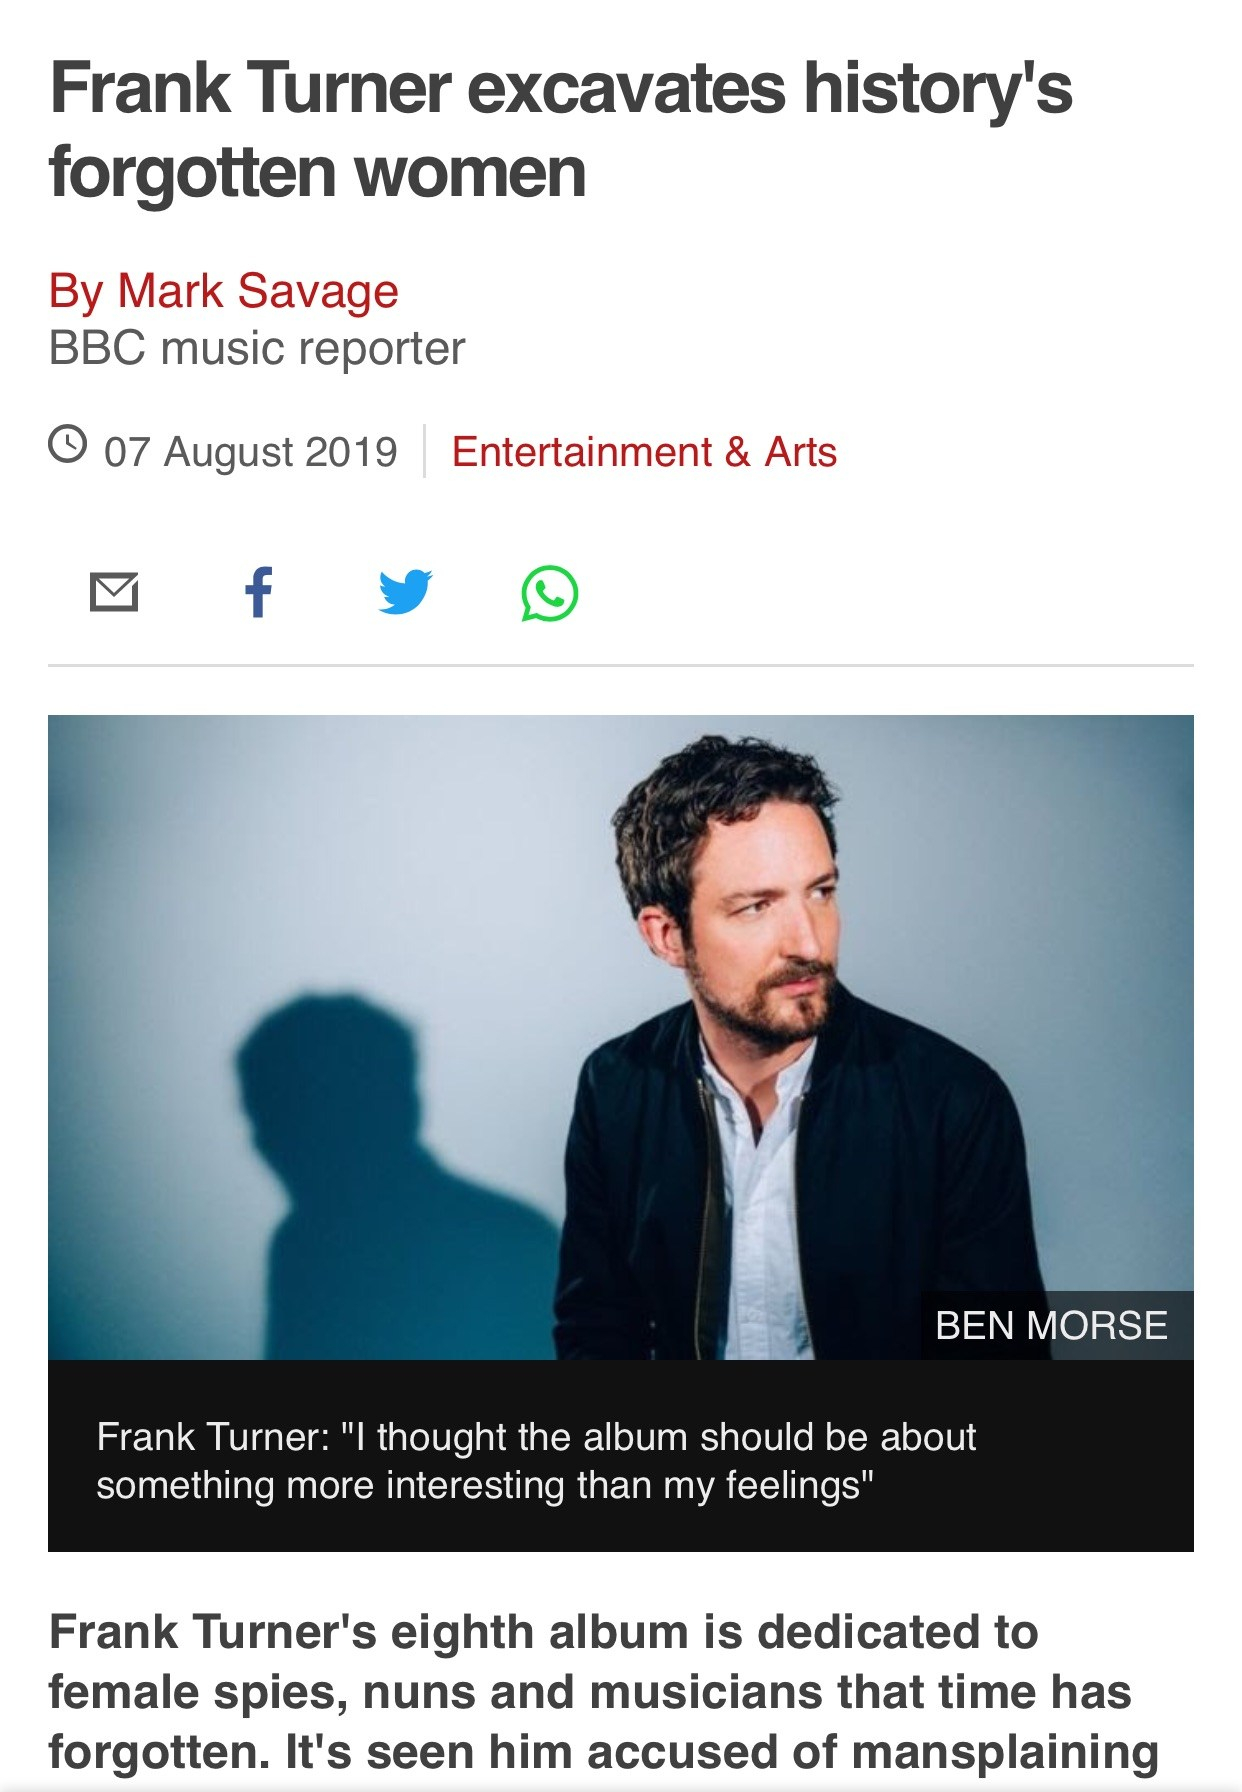Click 'forgotten women' in the headline
The height and width of the screenshot is (1792, 1242).
coord(317,173)
